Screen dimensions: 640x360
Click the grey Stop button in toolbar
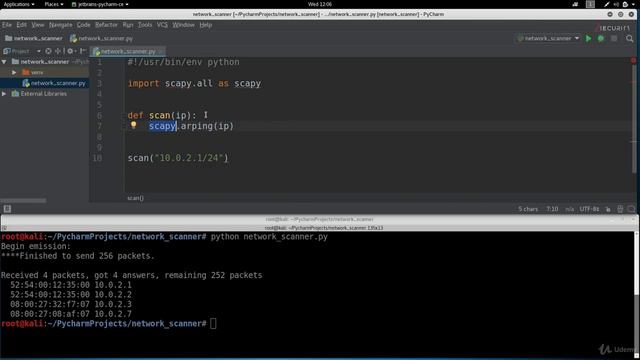click(614, 38)
